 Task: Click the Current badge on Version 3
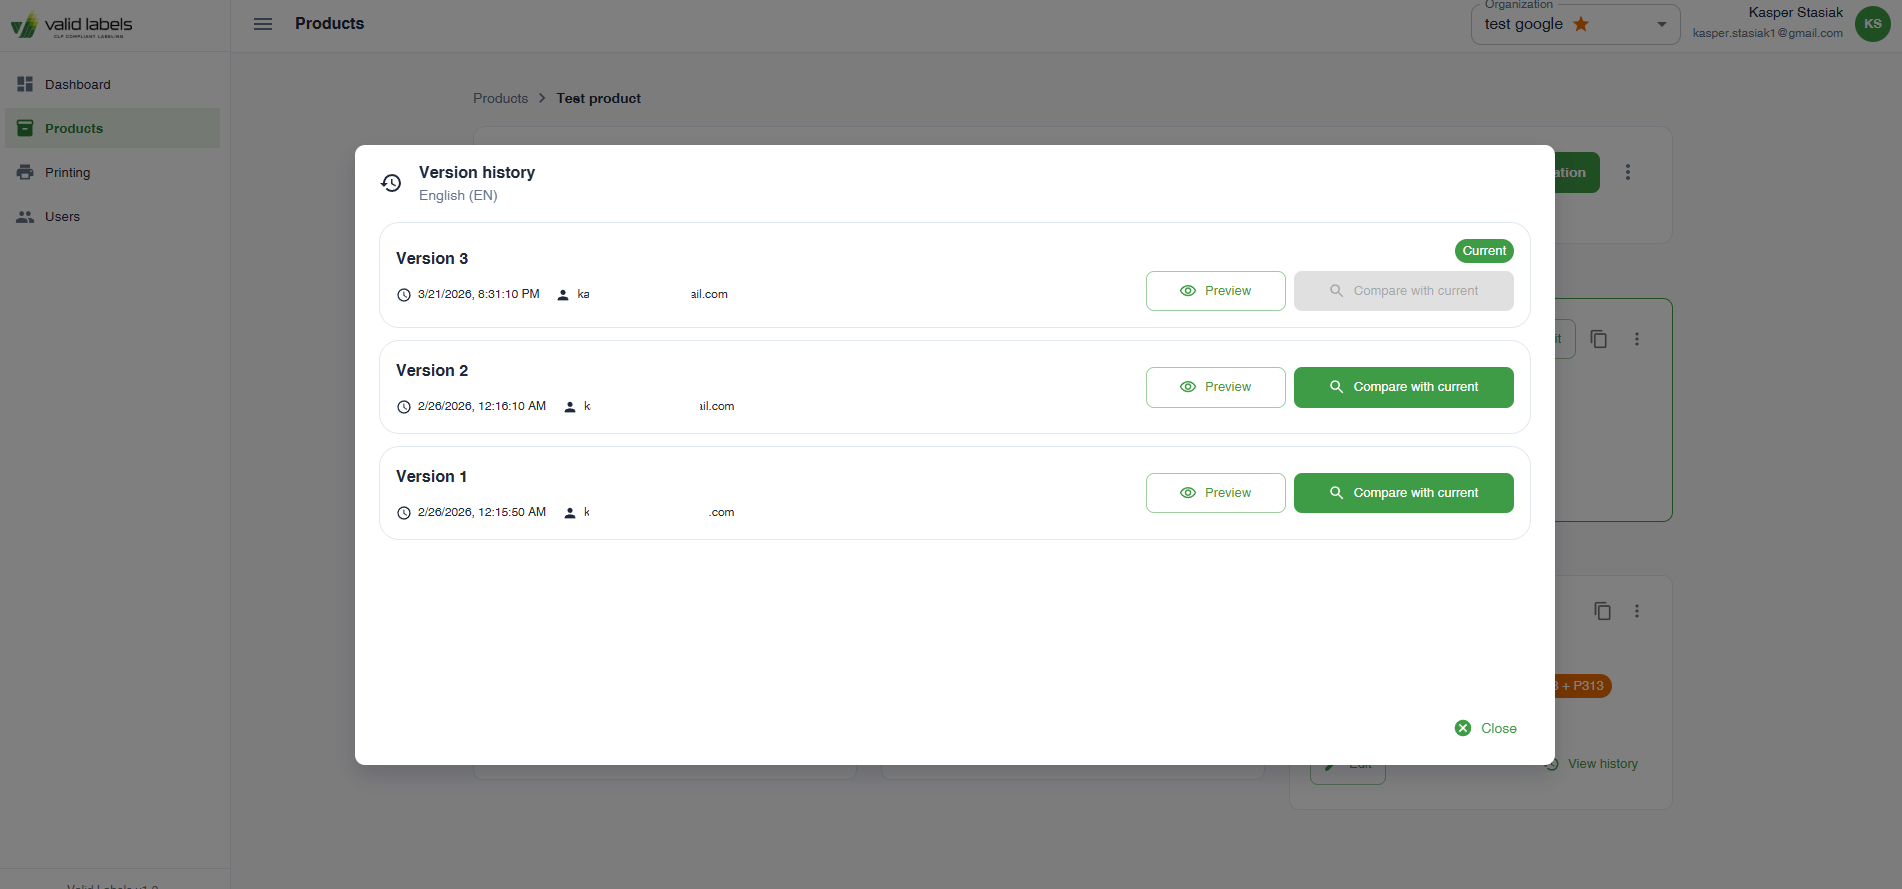point(1484,251)
